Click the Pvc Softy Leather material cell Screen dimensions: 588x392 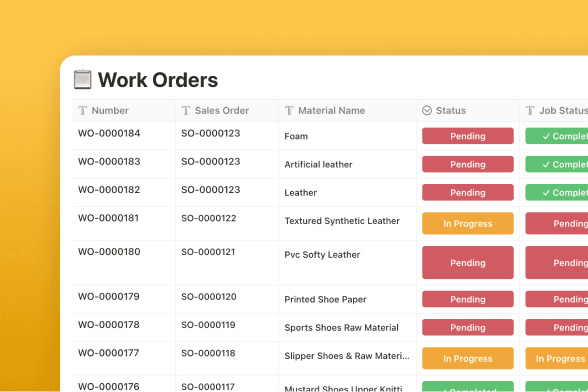point(348,263)
